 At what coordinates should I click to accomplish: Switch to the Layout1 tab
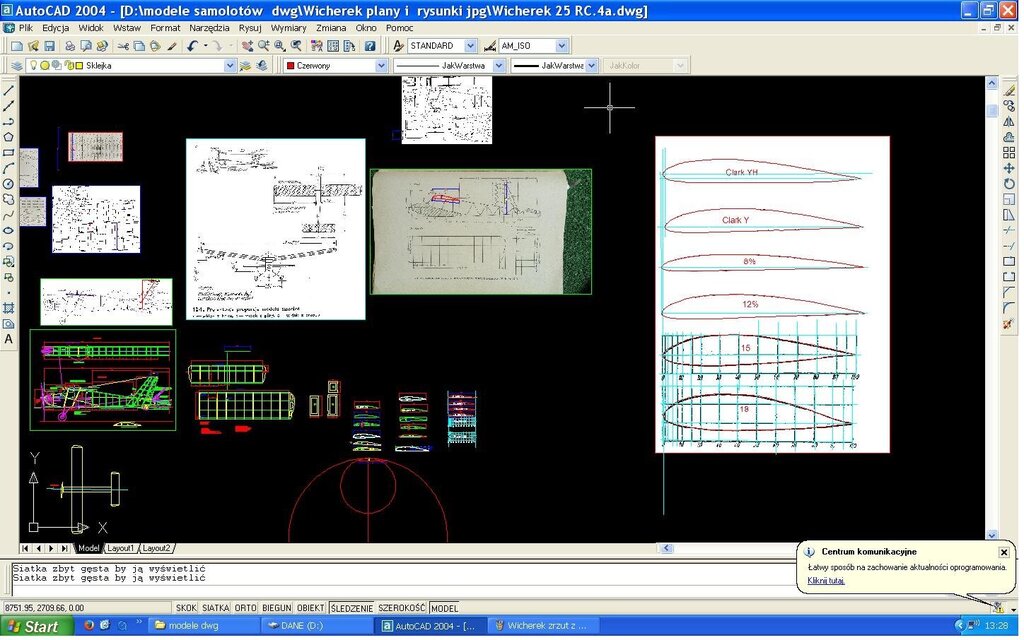(x=121, y=548)
